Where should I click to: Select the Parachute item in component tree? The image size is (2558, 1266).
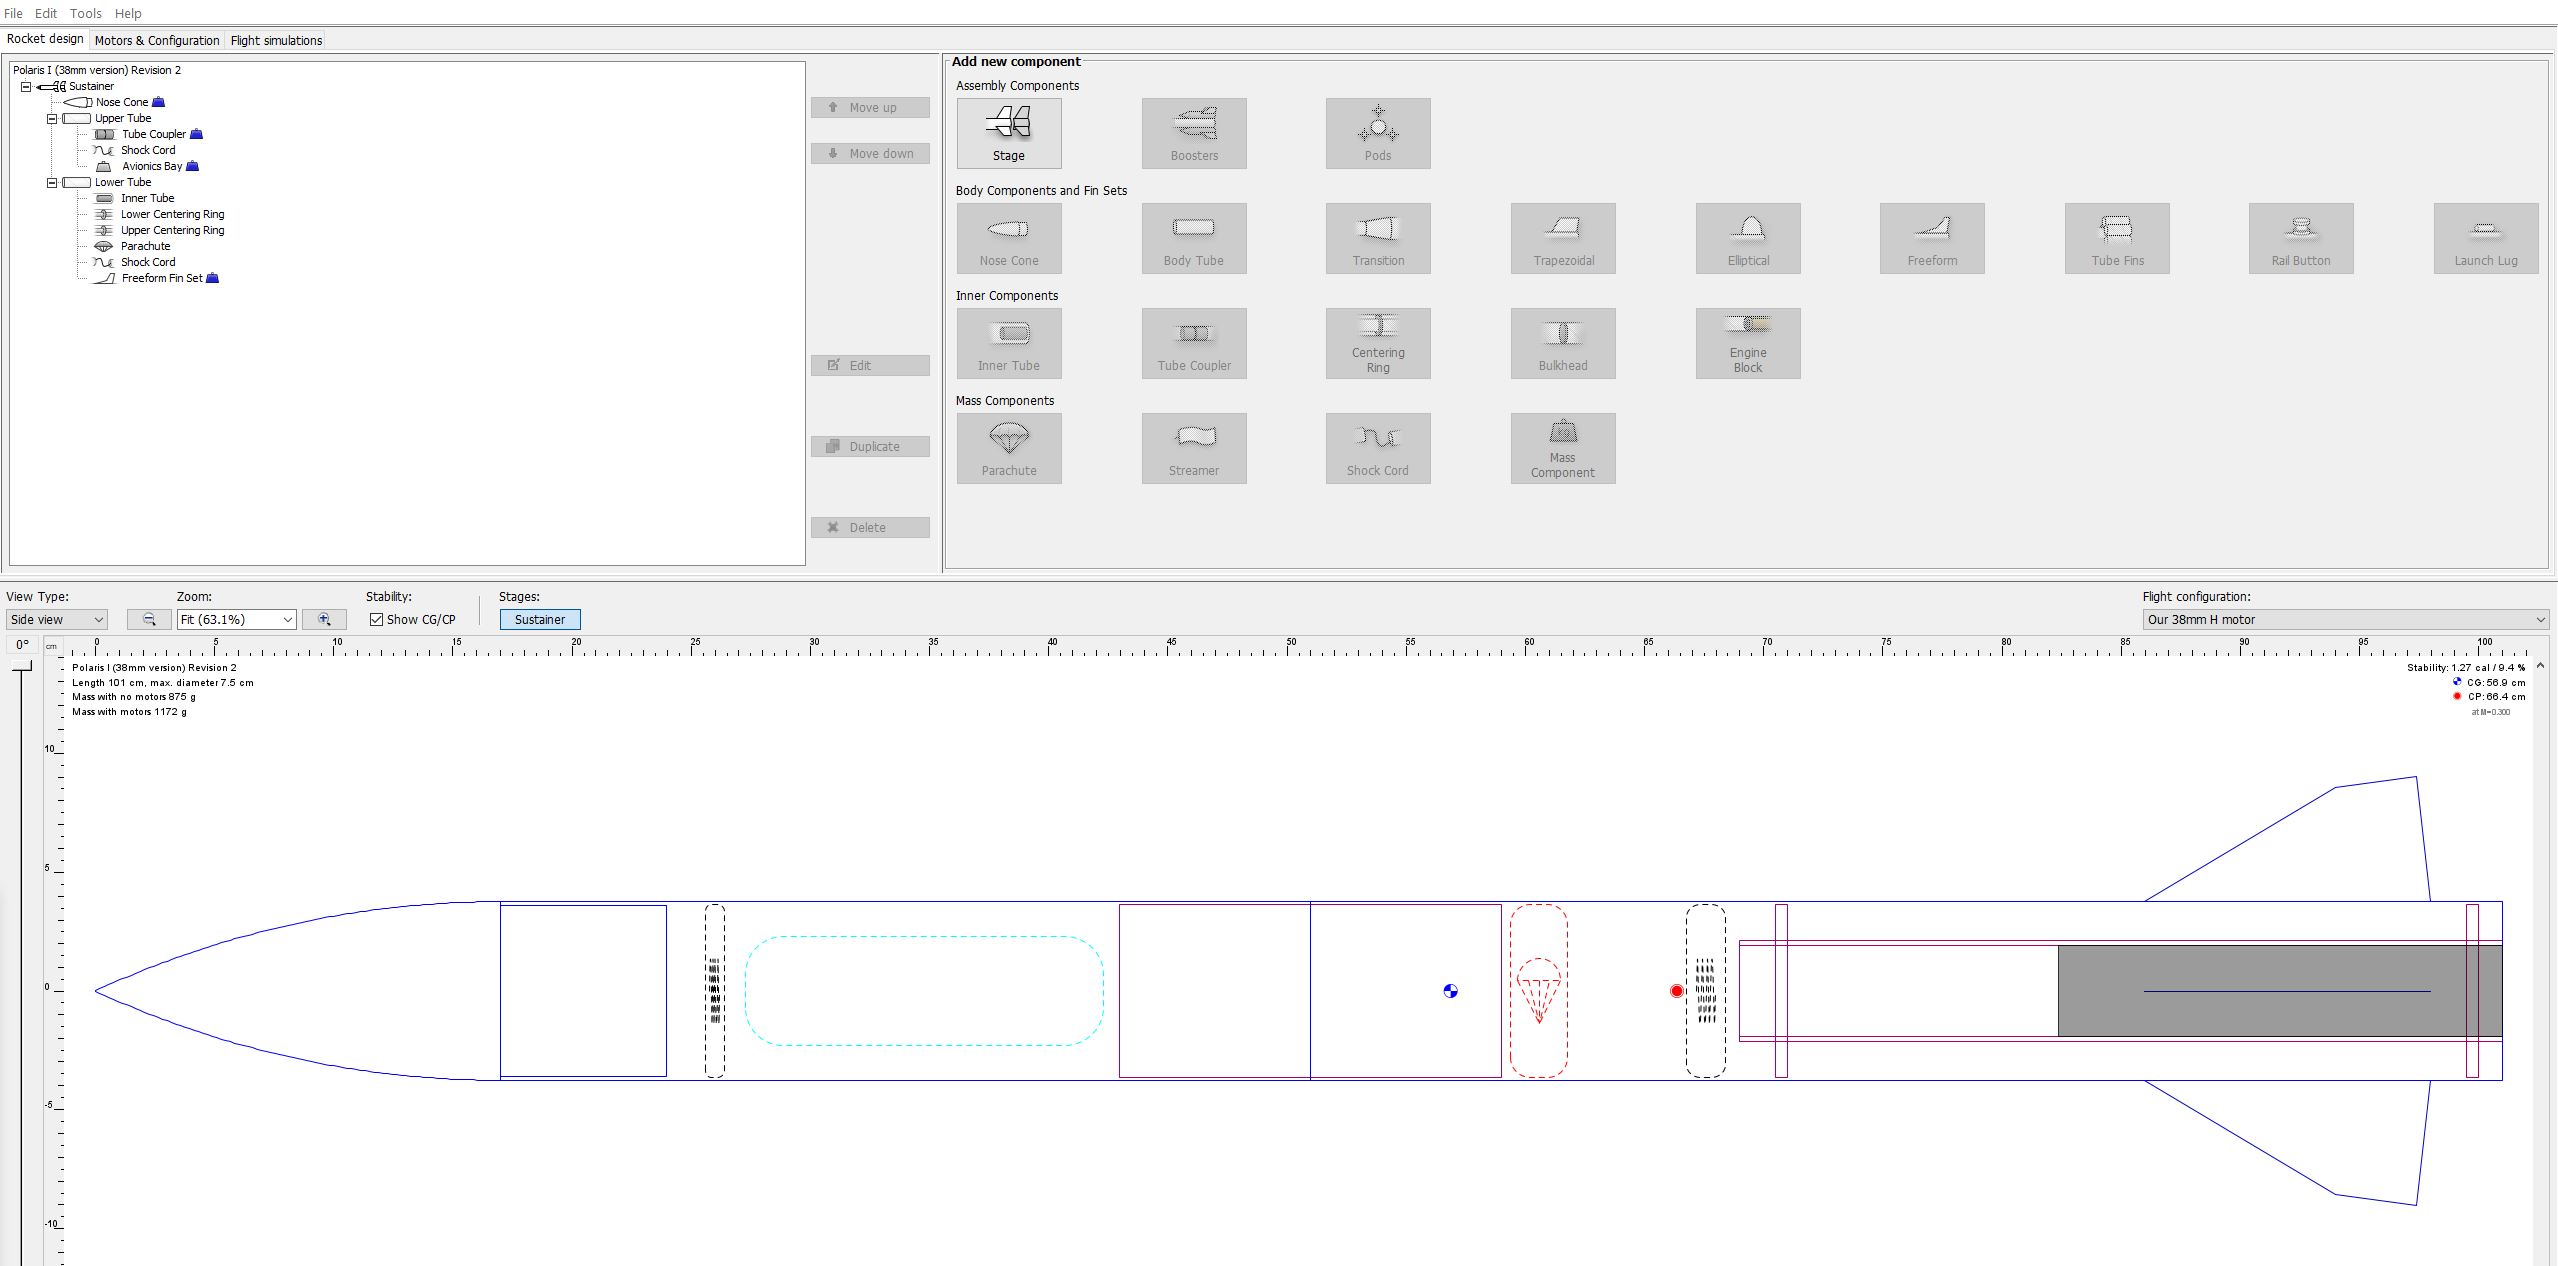(145, 246)
